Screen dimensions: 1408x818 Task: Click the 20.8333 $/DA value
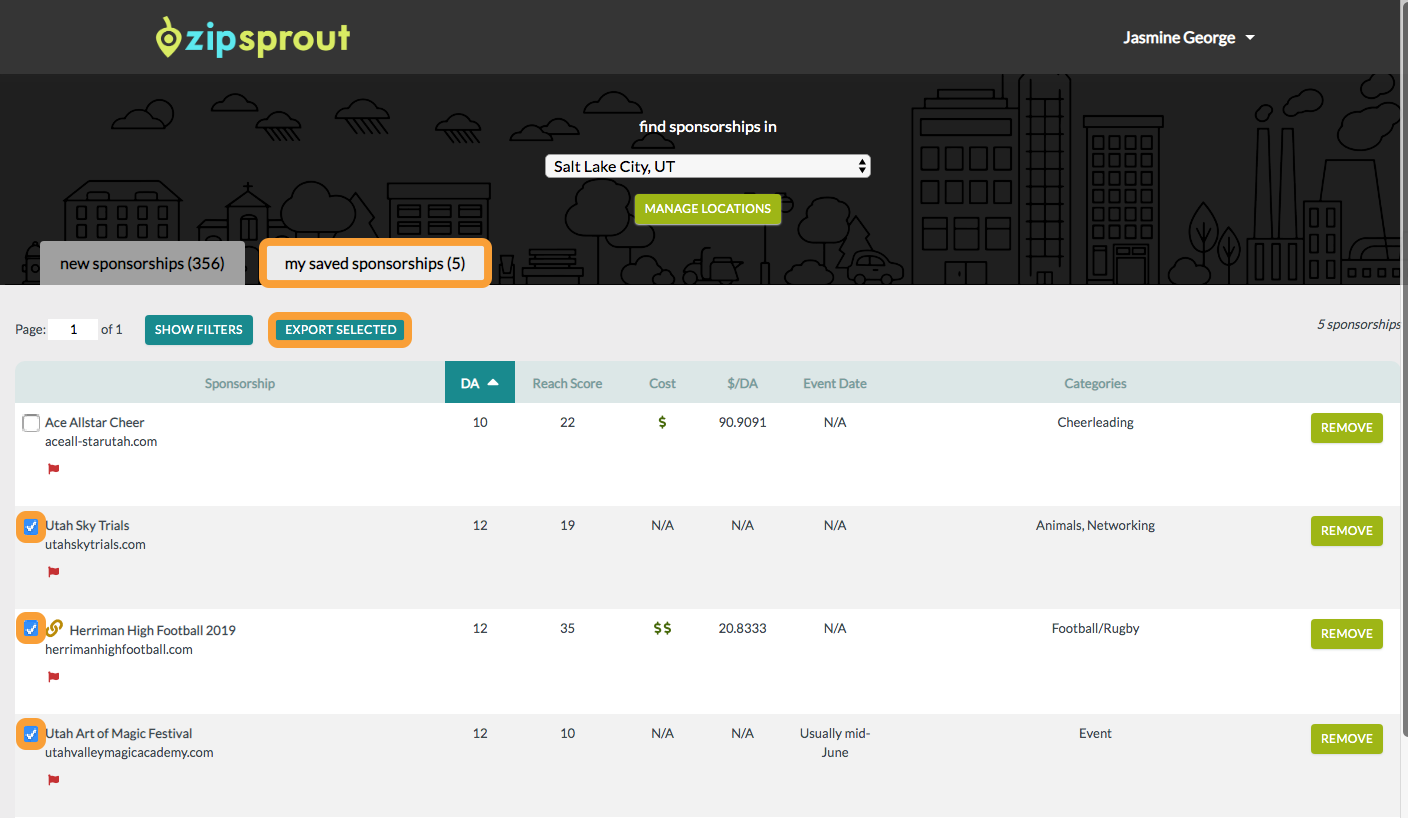[742, 629]
